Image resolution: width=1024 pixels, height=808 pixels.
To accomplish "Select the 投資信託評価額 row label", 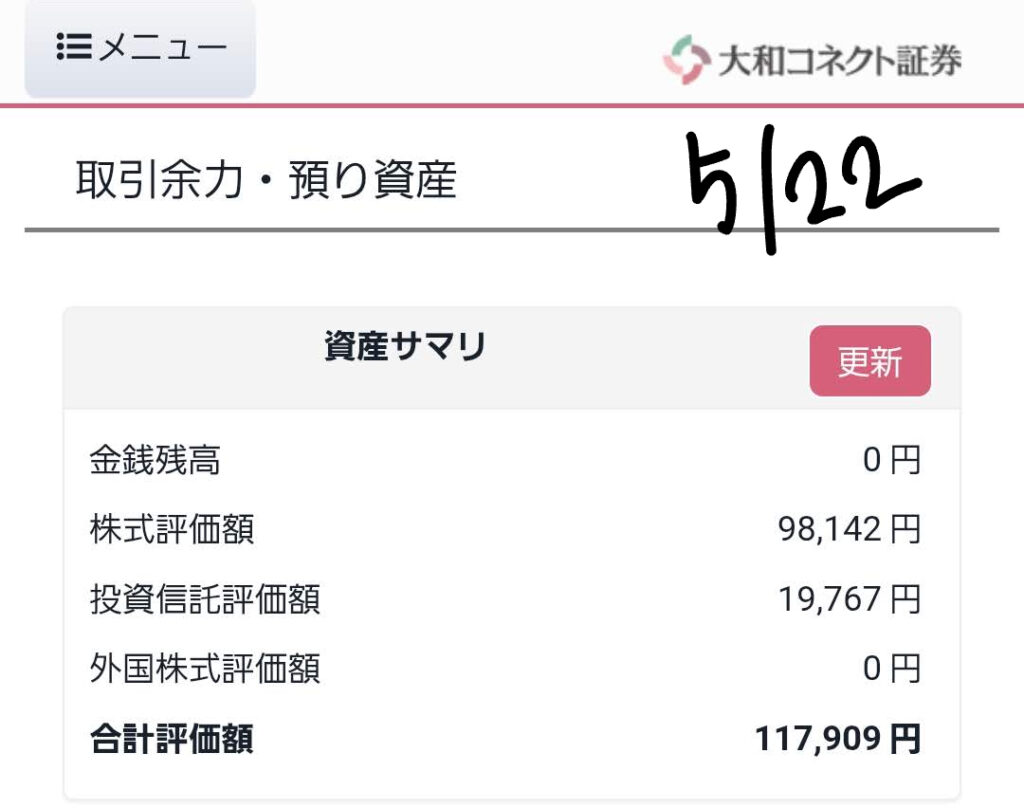I will pos(205,599).
